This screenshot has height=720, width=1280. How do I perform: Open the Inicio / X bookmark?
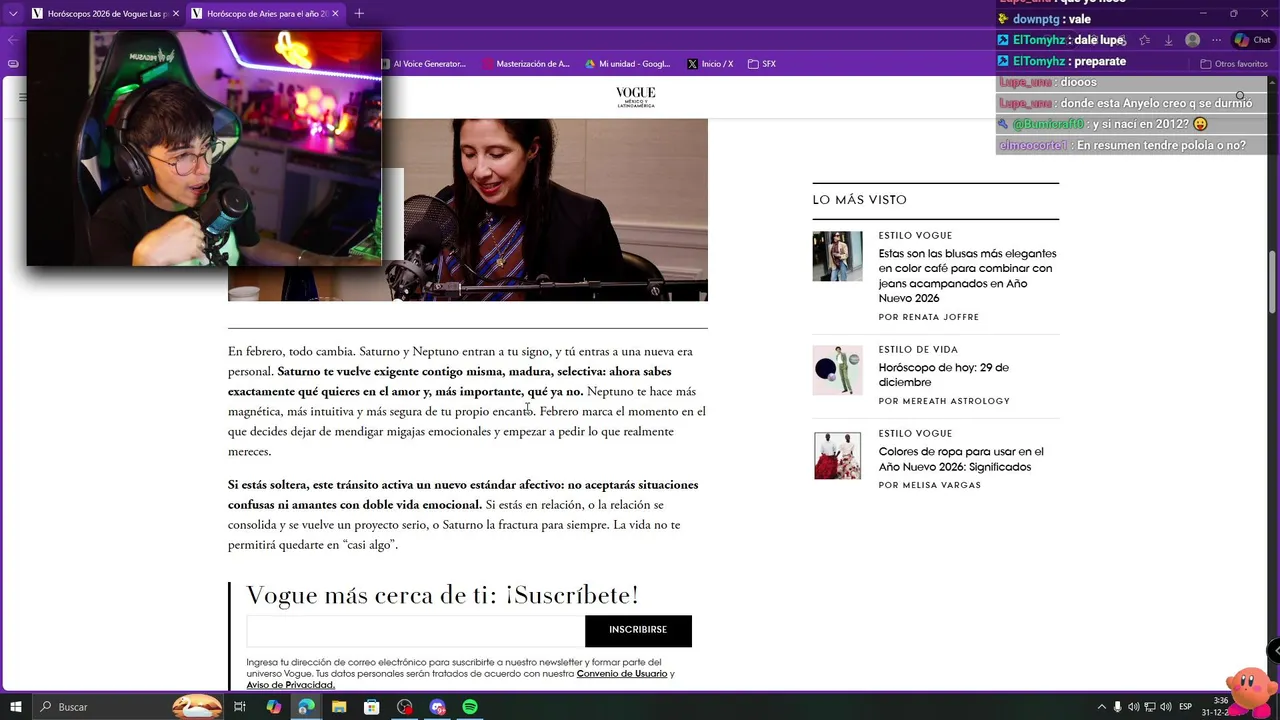point(710,64)
